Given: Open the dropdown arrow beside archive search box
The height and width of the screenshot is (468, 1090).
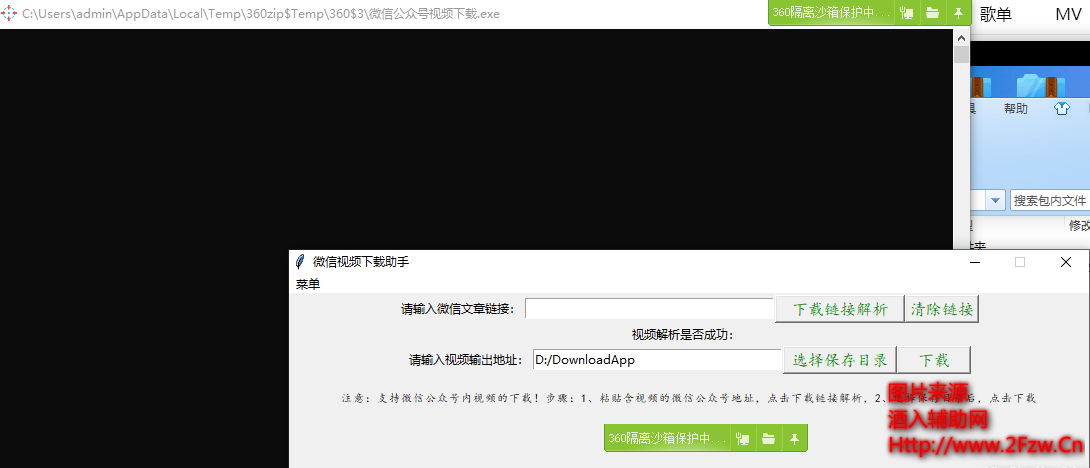Looking at the screenshot, I should tap(995, 201).
